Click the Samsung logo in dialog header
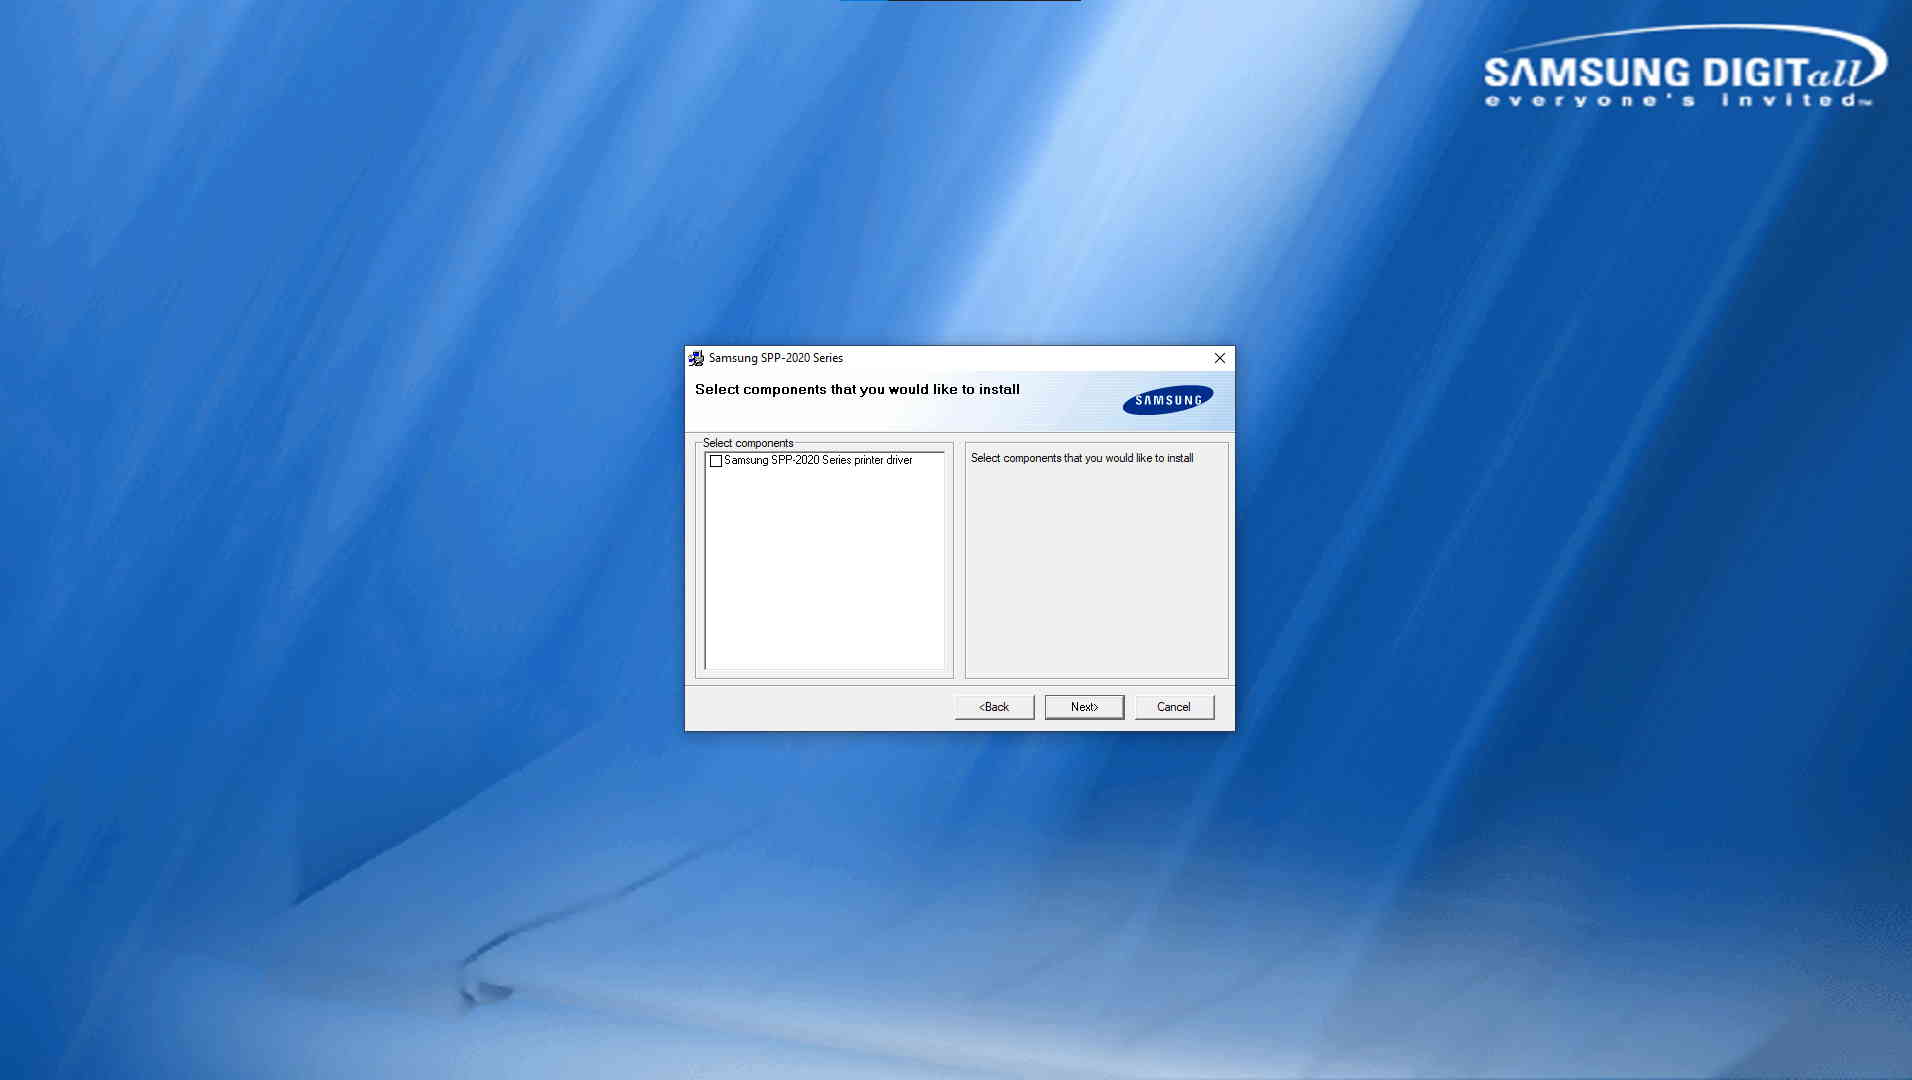This screenshot has width=1912, height=1080. 1168,400
